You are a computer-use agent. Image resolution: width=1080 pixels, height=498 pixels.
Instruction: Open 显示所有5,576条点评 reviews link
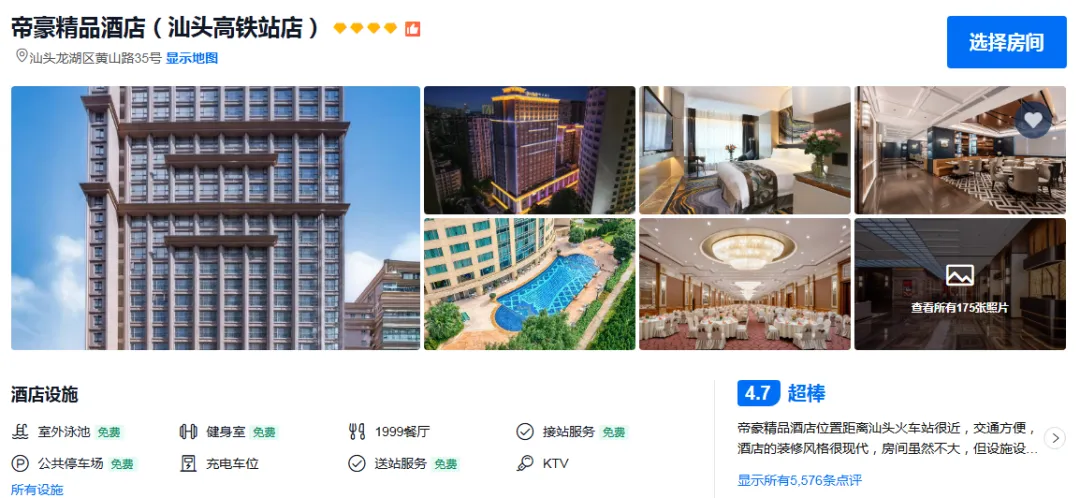pos(799,480)
